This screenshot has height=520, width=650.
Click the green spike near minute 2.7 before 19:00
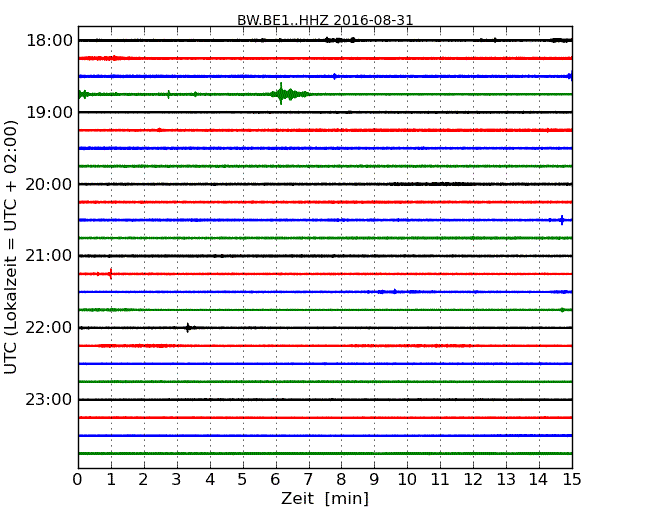coord(168,94)
